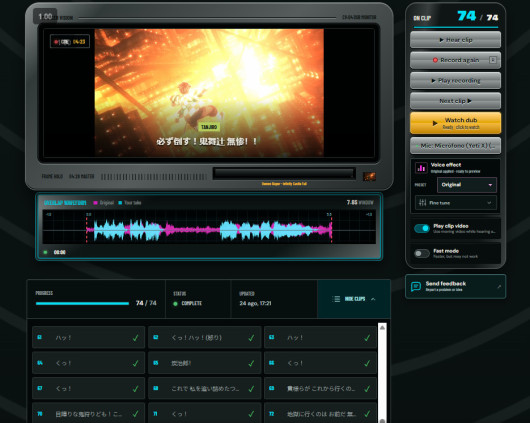Click the blue progress bar showing 74 / 74
530x423 pixels.
click(82, 303)
